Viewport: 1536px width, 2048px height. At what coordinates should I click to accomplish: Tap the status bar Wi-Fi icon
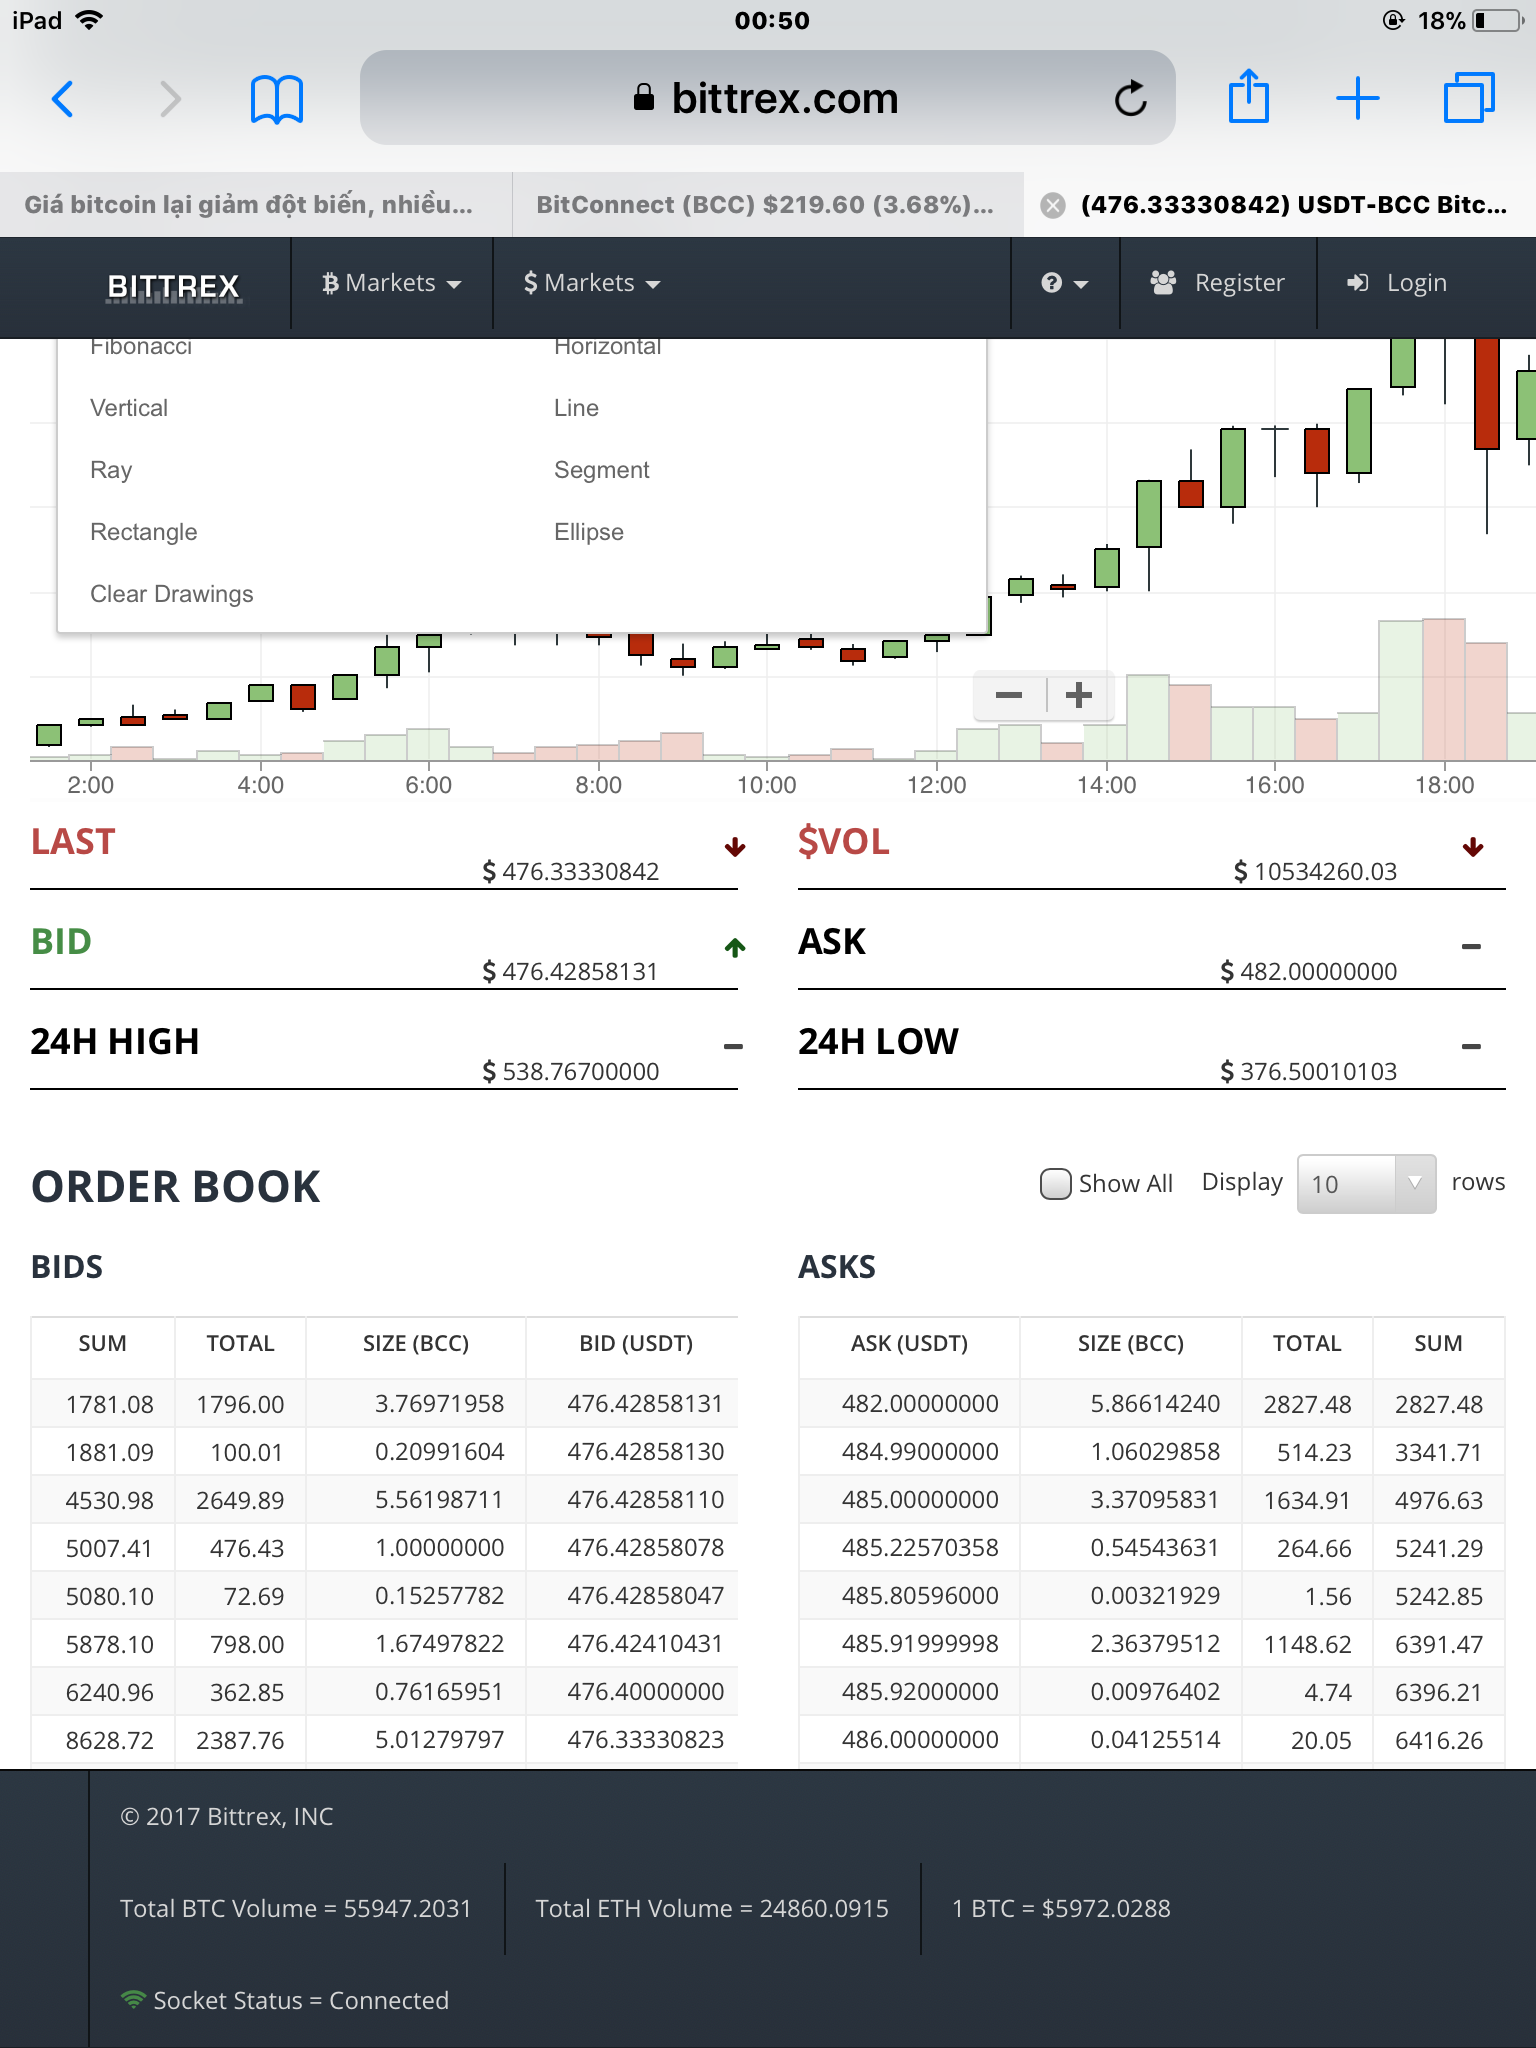pyautogui.click(x=89, y=20)
